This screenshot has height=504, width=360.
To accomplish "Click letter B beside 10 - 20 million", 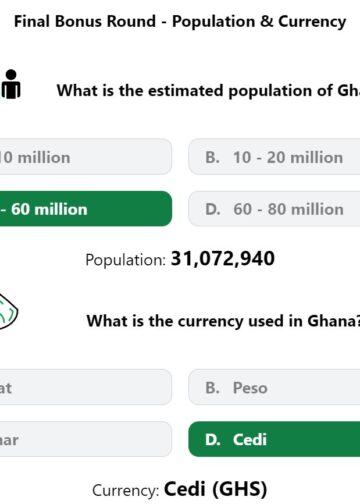I will [212, 157].
